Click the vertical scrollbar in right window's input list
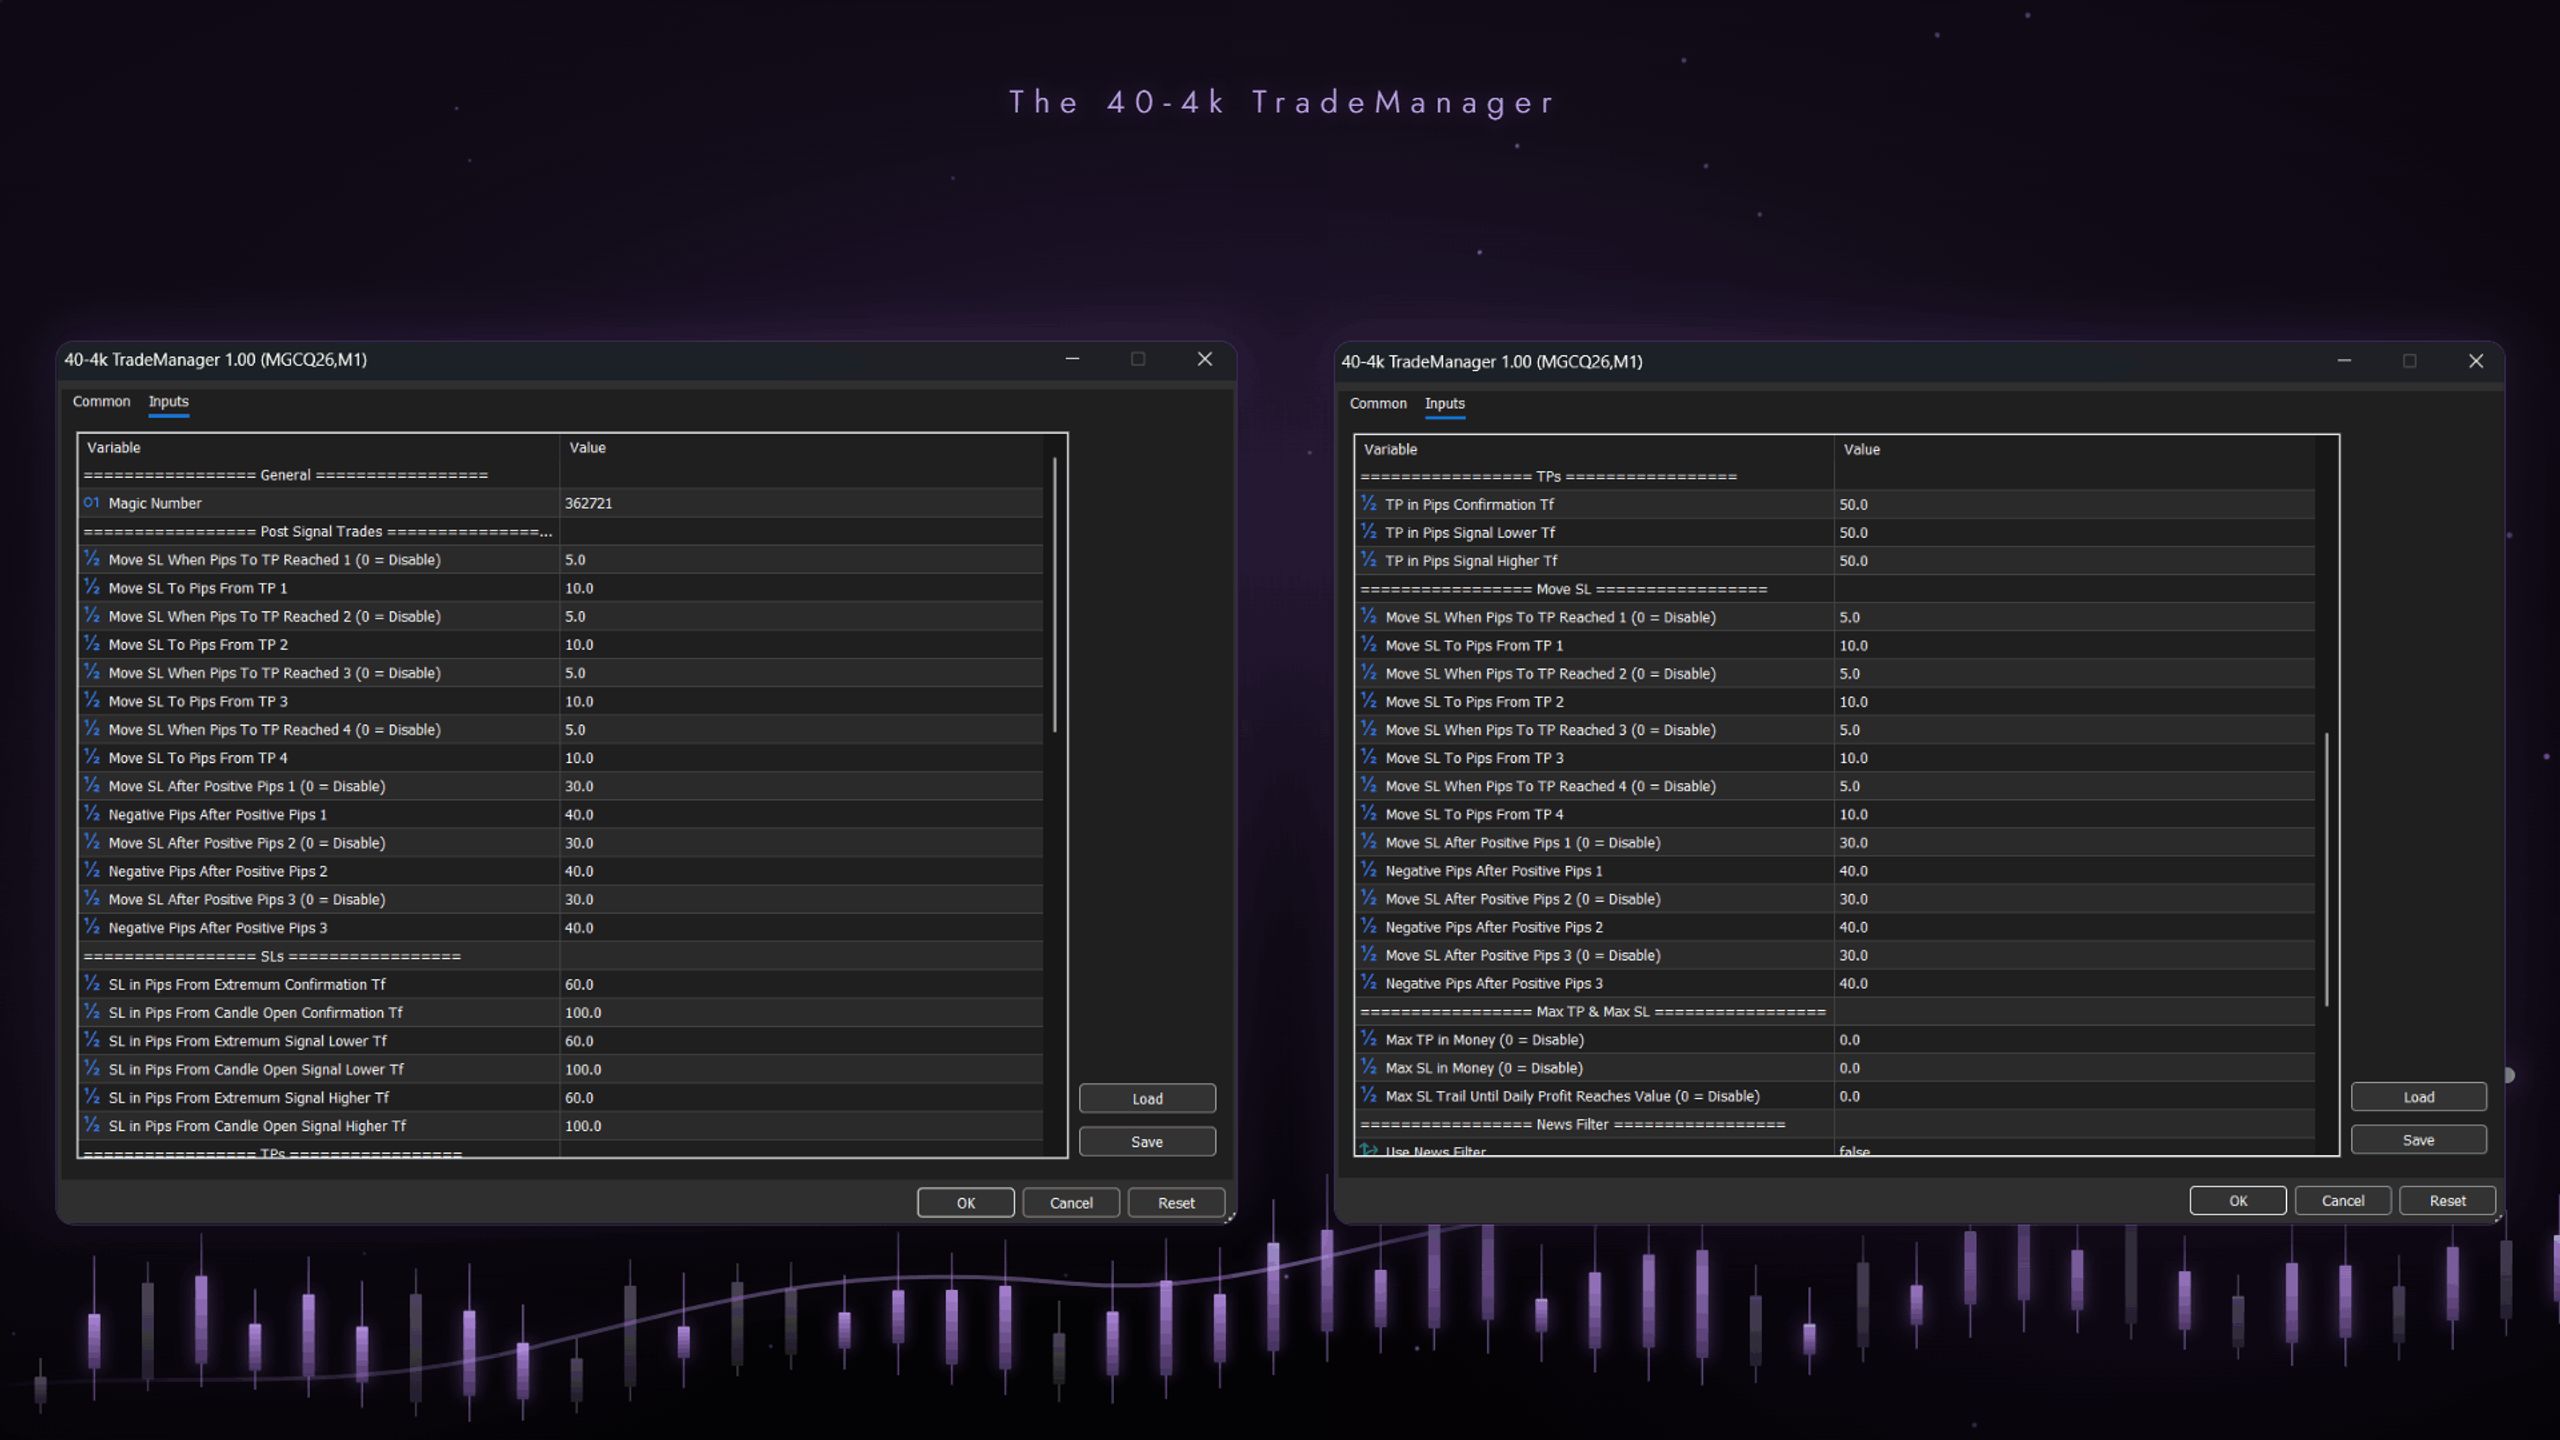 click(x=2327, y=869)
